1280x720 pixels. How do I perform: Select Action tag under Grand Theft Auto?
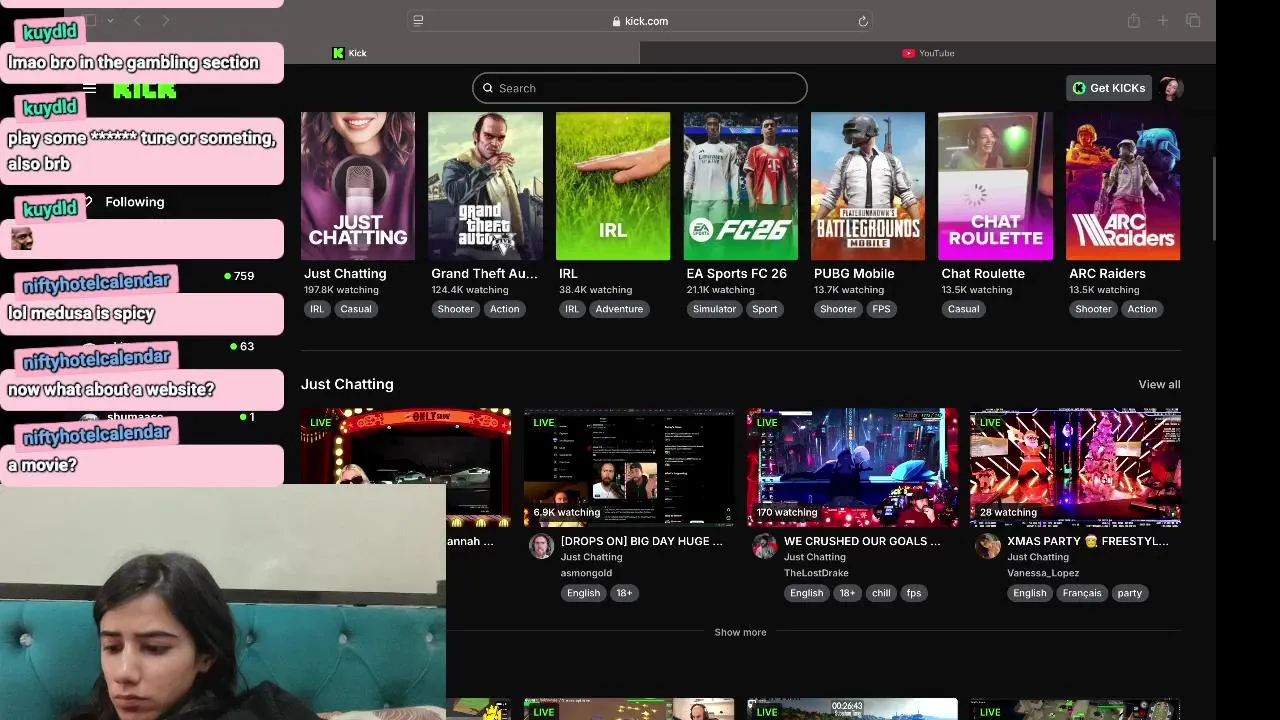coord(504,309)
